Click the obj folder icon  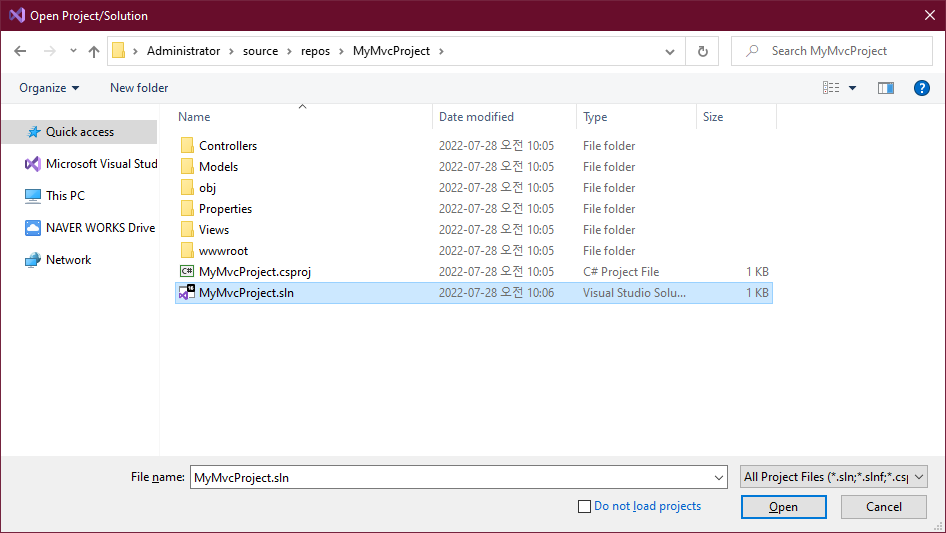[187, 188]
